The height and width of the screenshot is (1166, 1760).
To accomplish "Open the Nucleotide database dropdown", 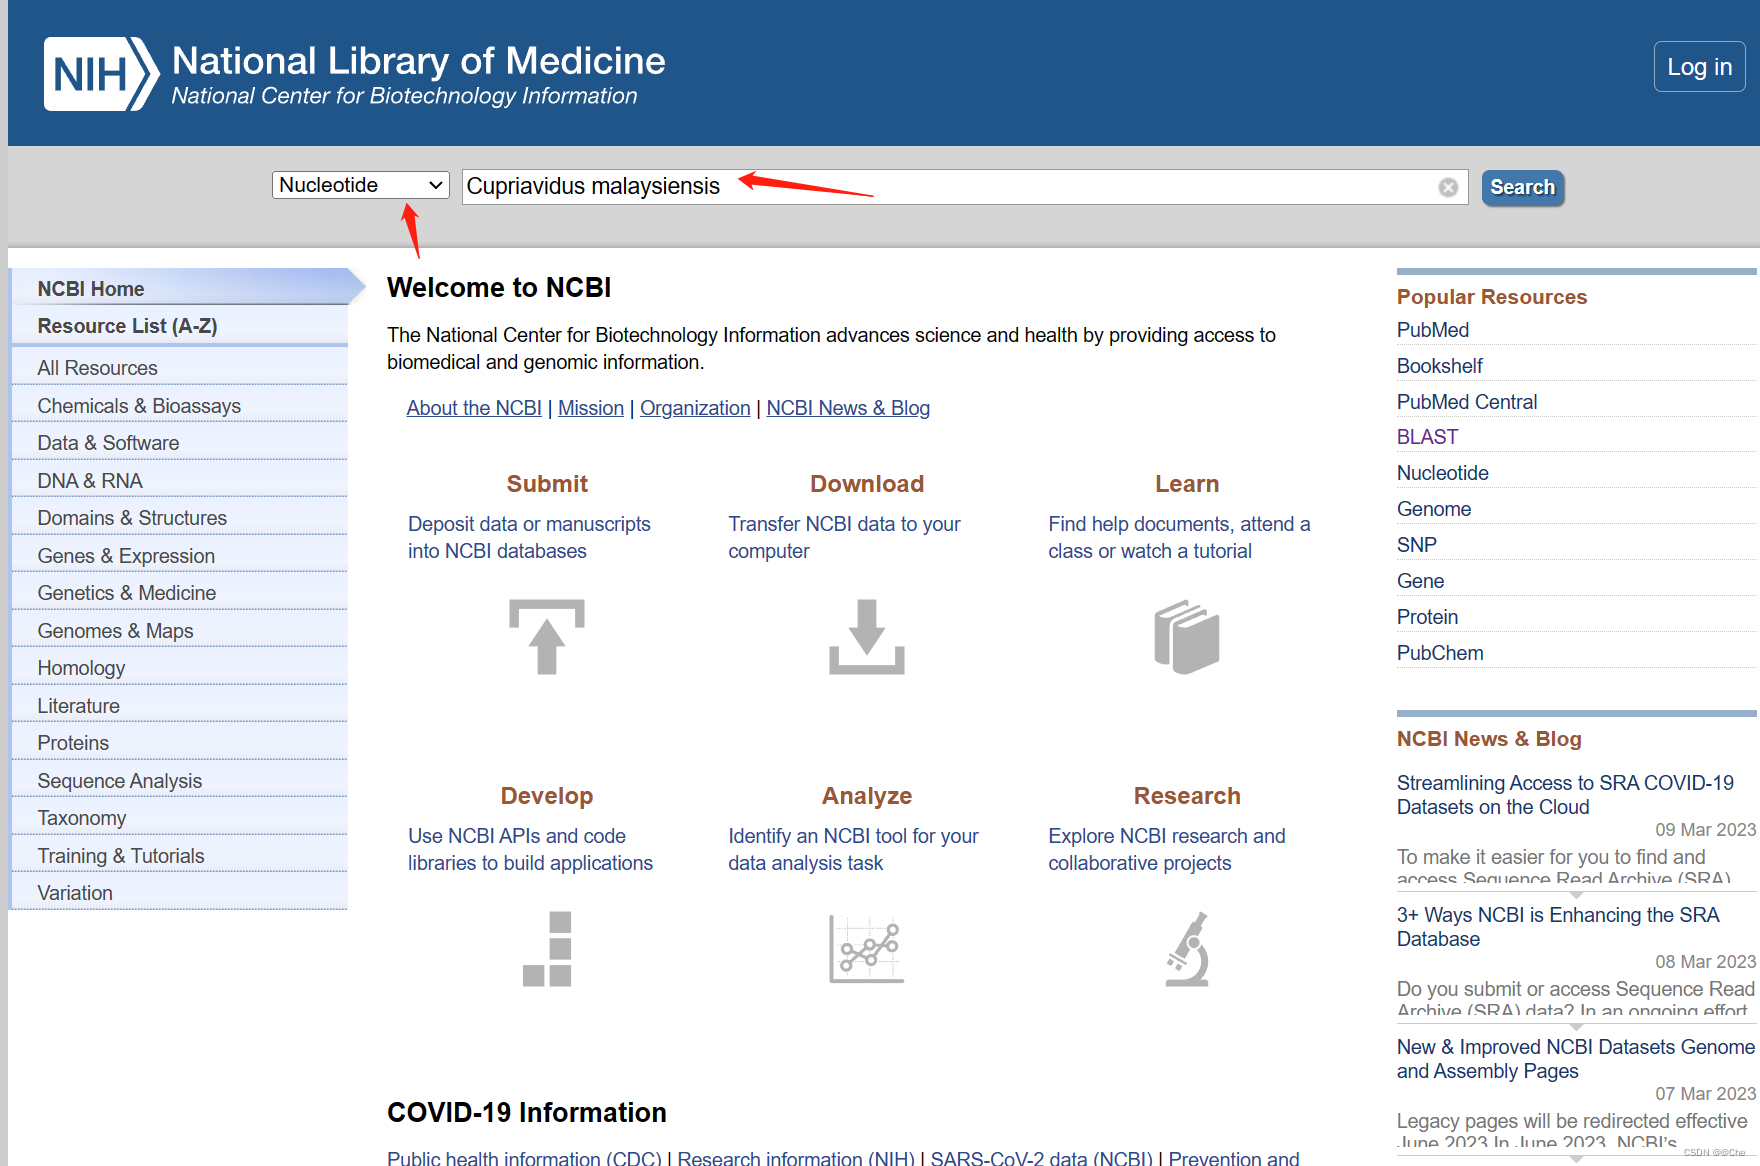I will coord(360,185).
